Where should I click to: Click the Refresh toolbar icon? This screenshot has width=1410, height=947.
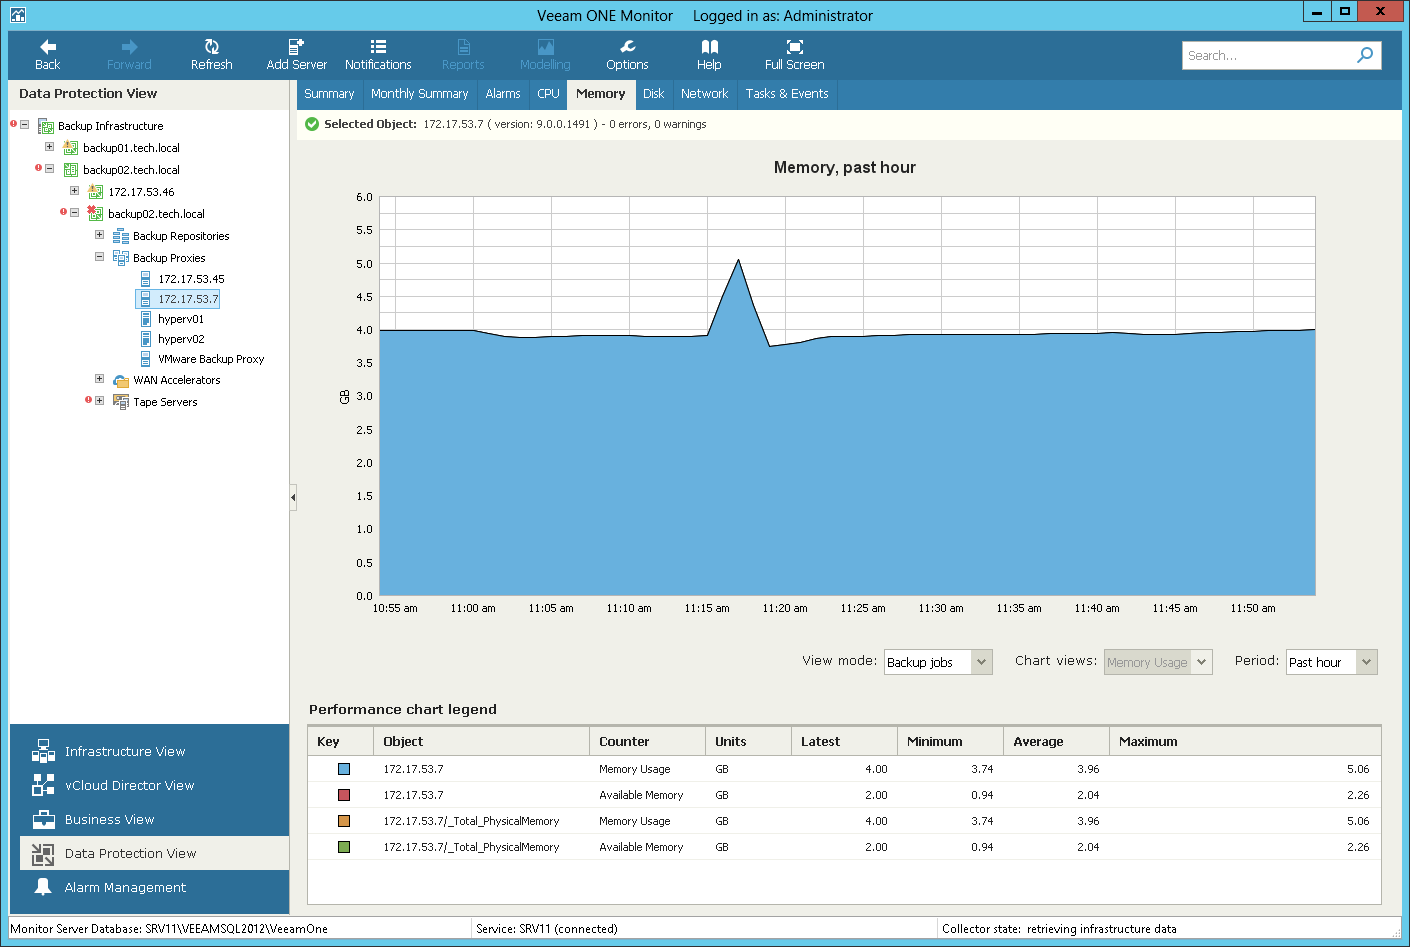point(212,47)
